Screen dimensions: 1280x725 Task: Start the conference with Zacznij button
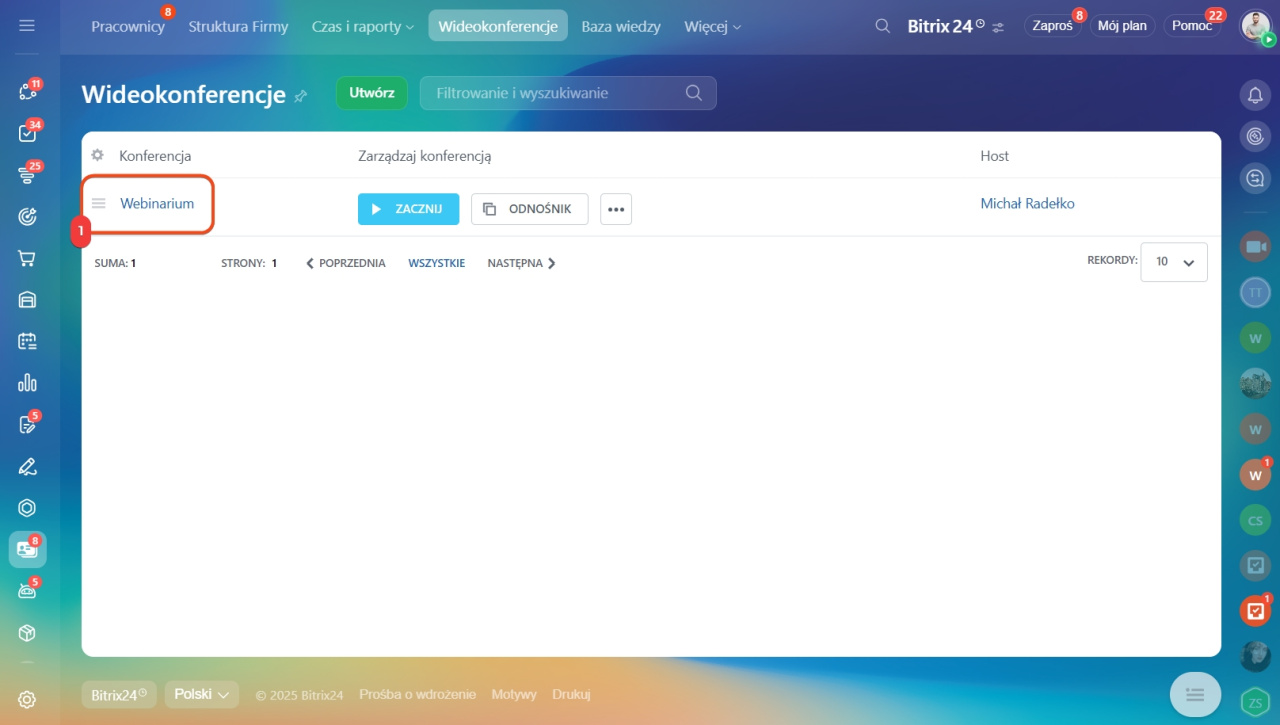coord(408,209)
